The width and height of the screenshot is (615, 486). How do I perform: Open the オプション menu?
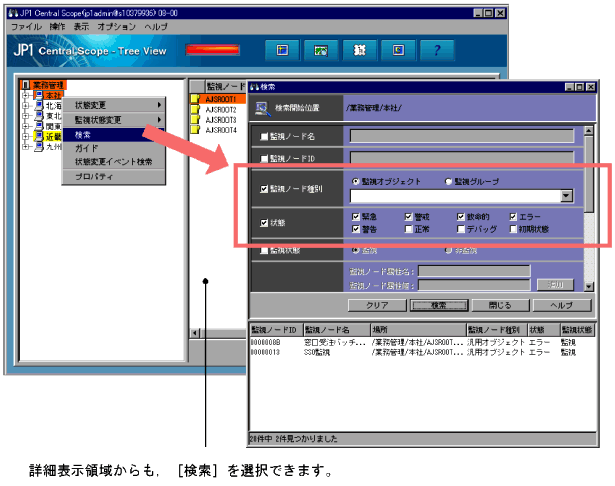[x=116, y=27]
